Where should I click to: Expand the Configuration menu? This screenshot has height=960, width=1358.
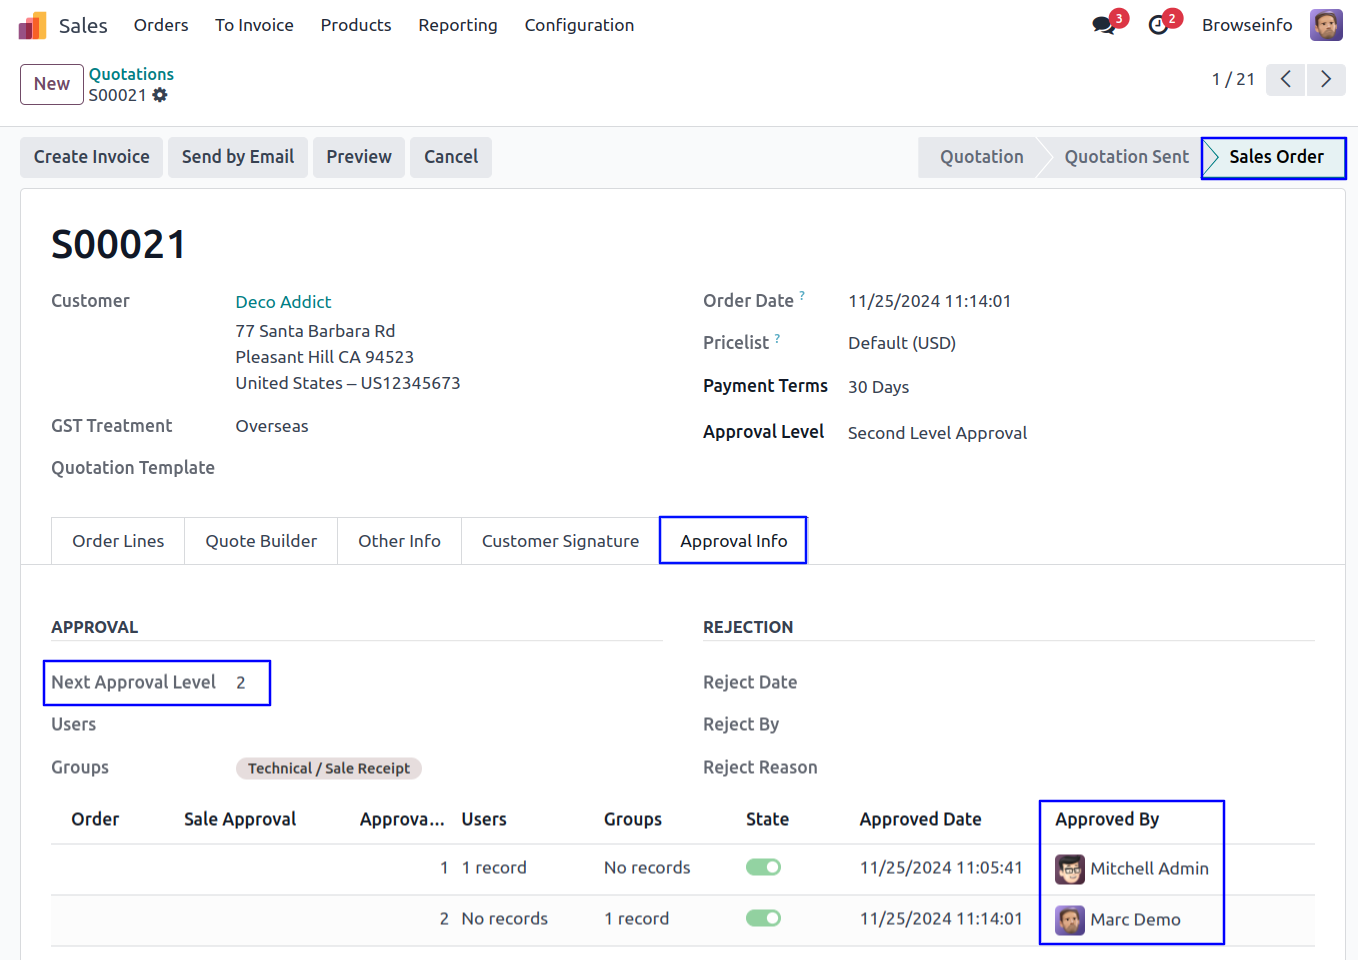pos(579,25)
